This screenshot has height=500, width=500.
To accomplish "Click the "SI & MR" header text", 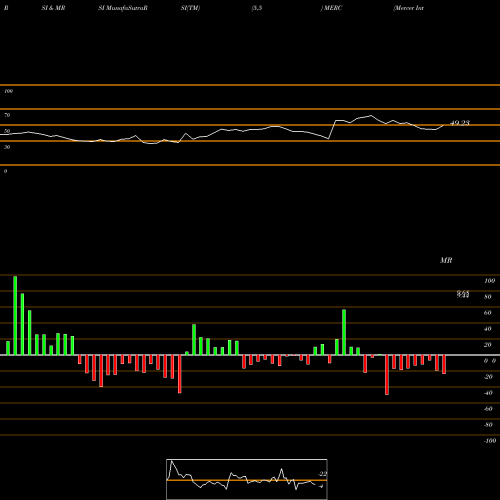I will tap(53, 8).
